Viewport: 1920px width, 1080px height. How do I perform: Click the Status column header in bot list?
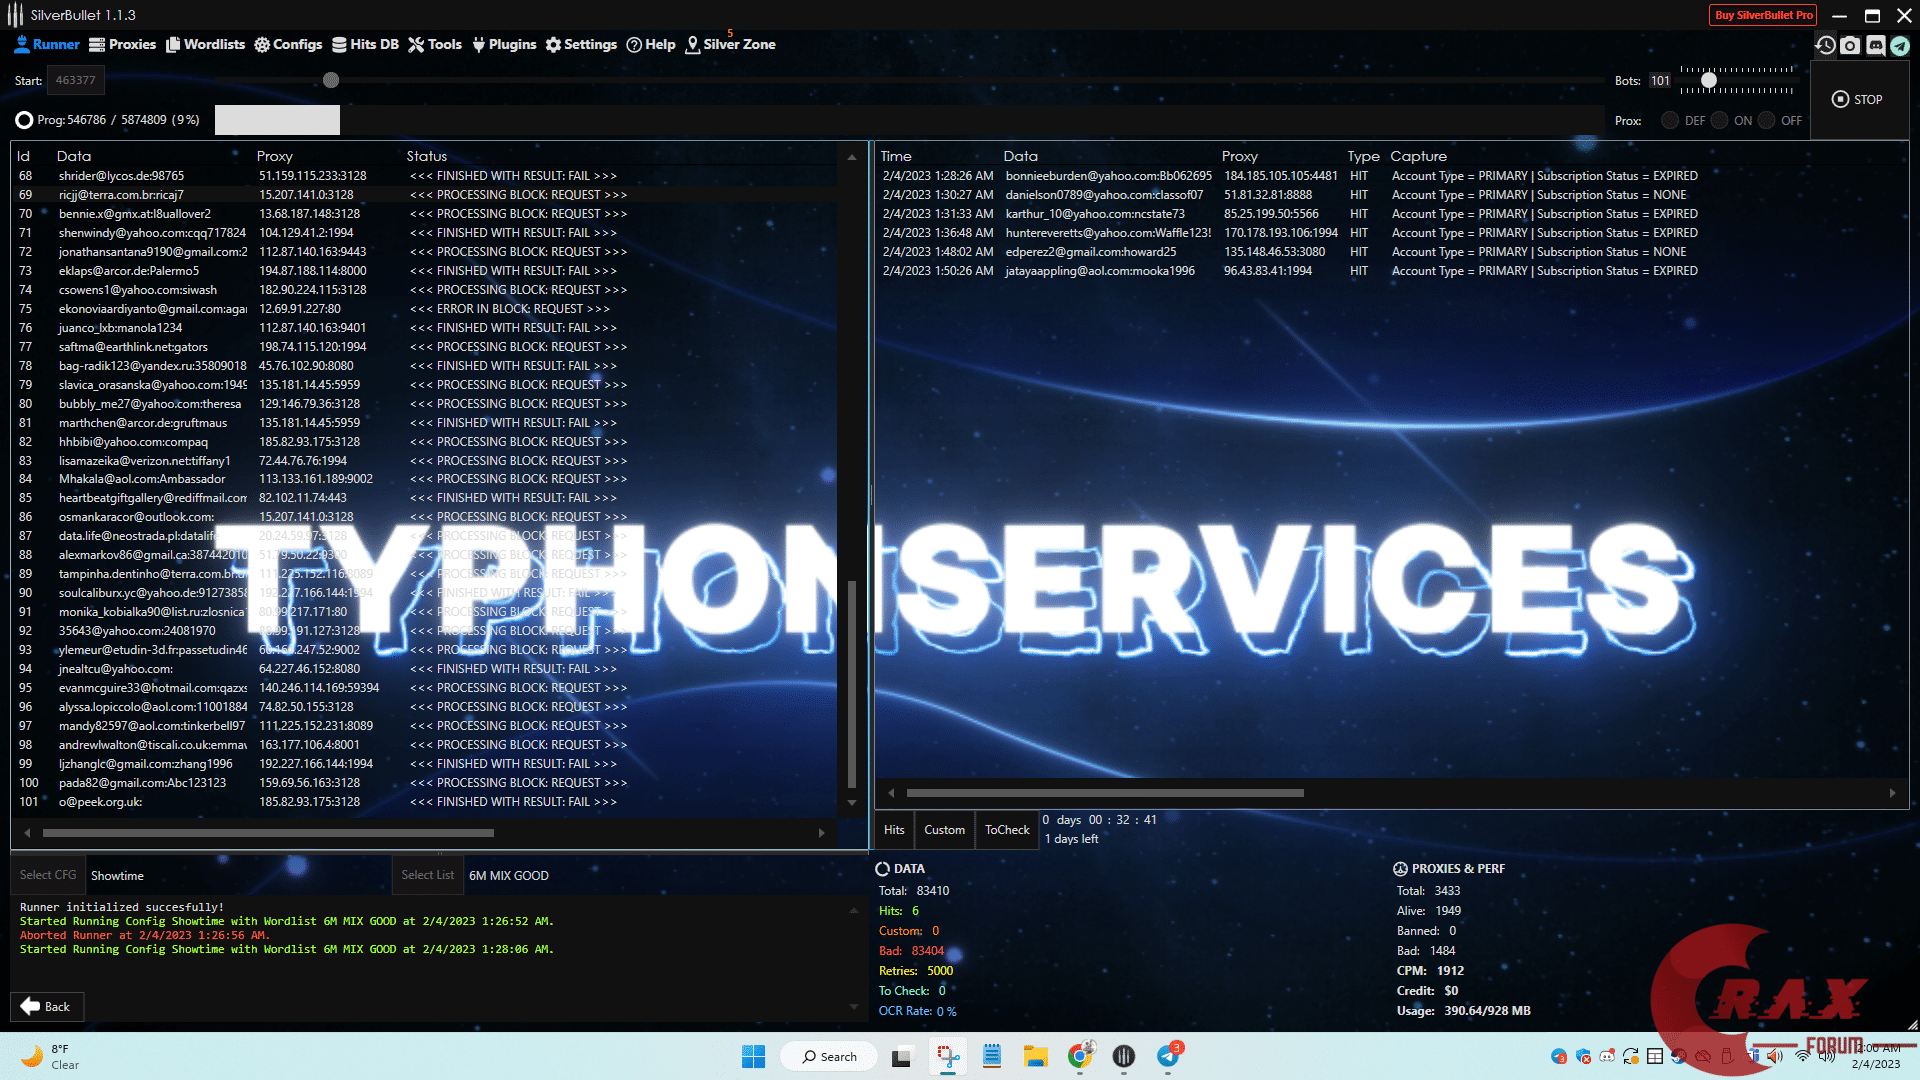point(427,156)
